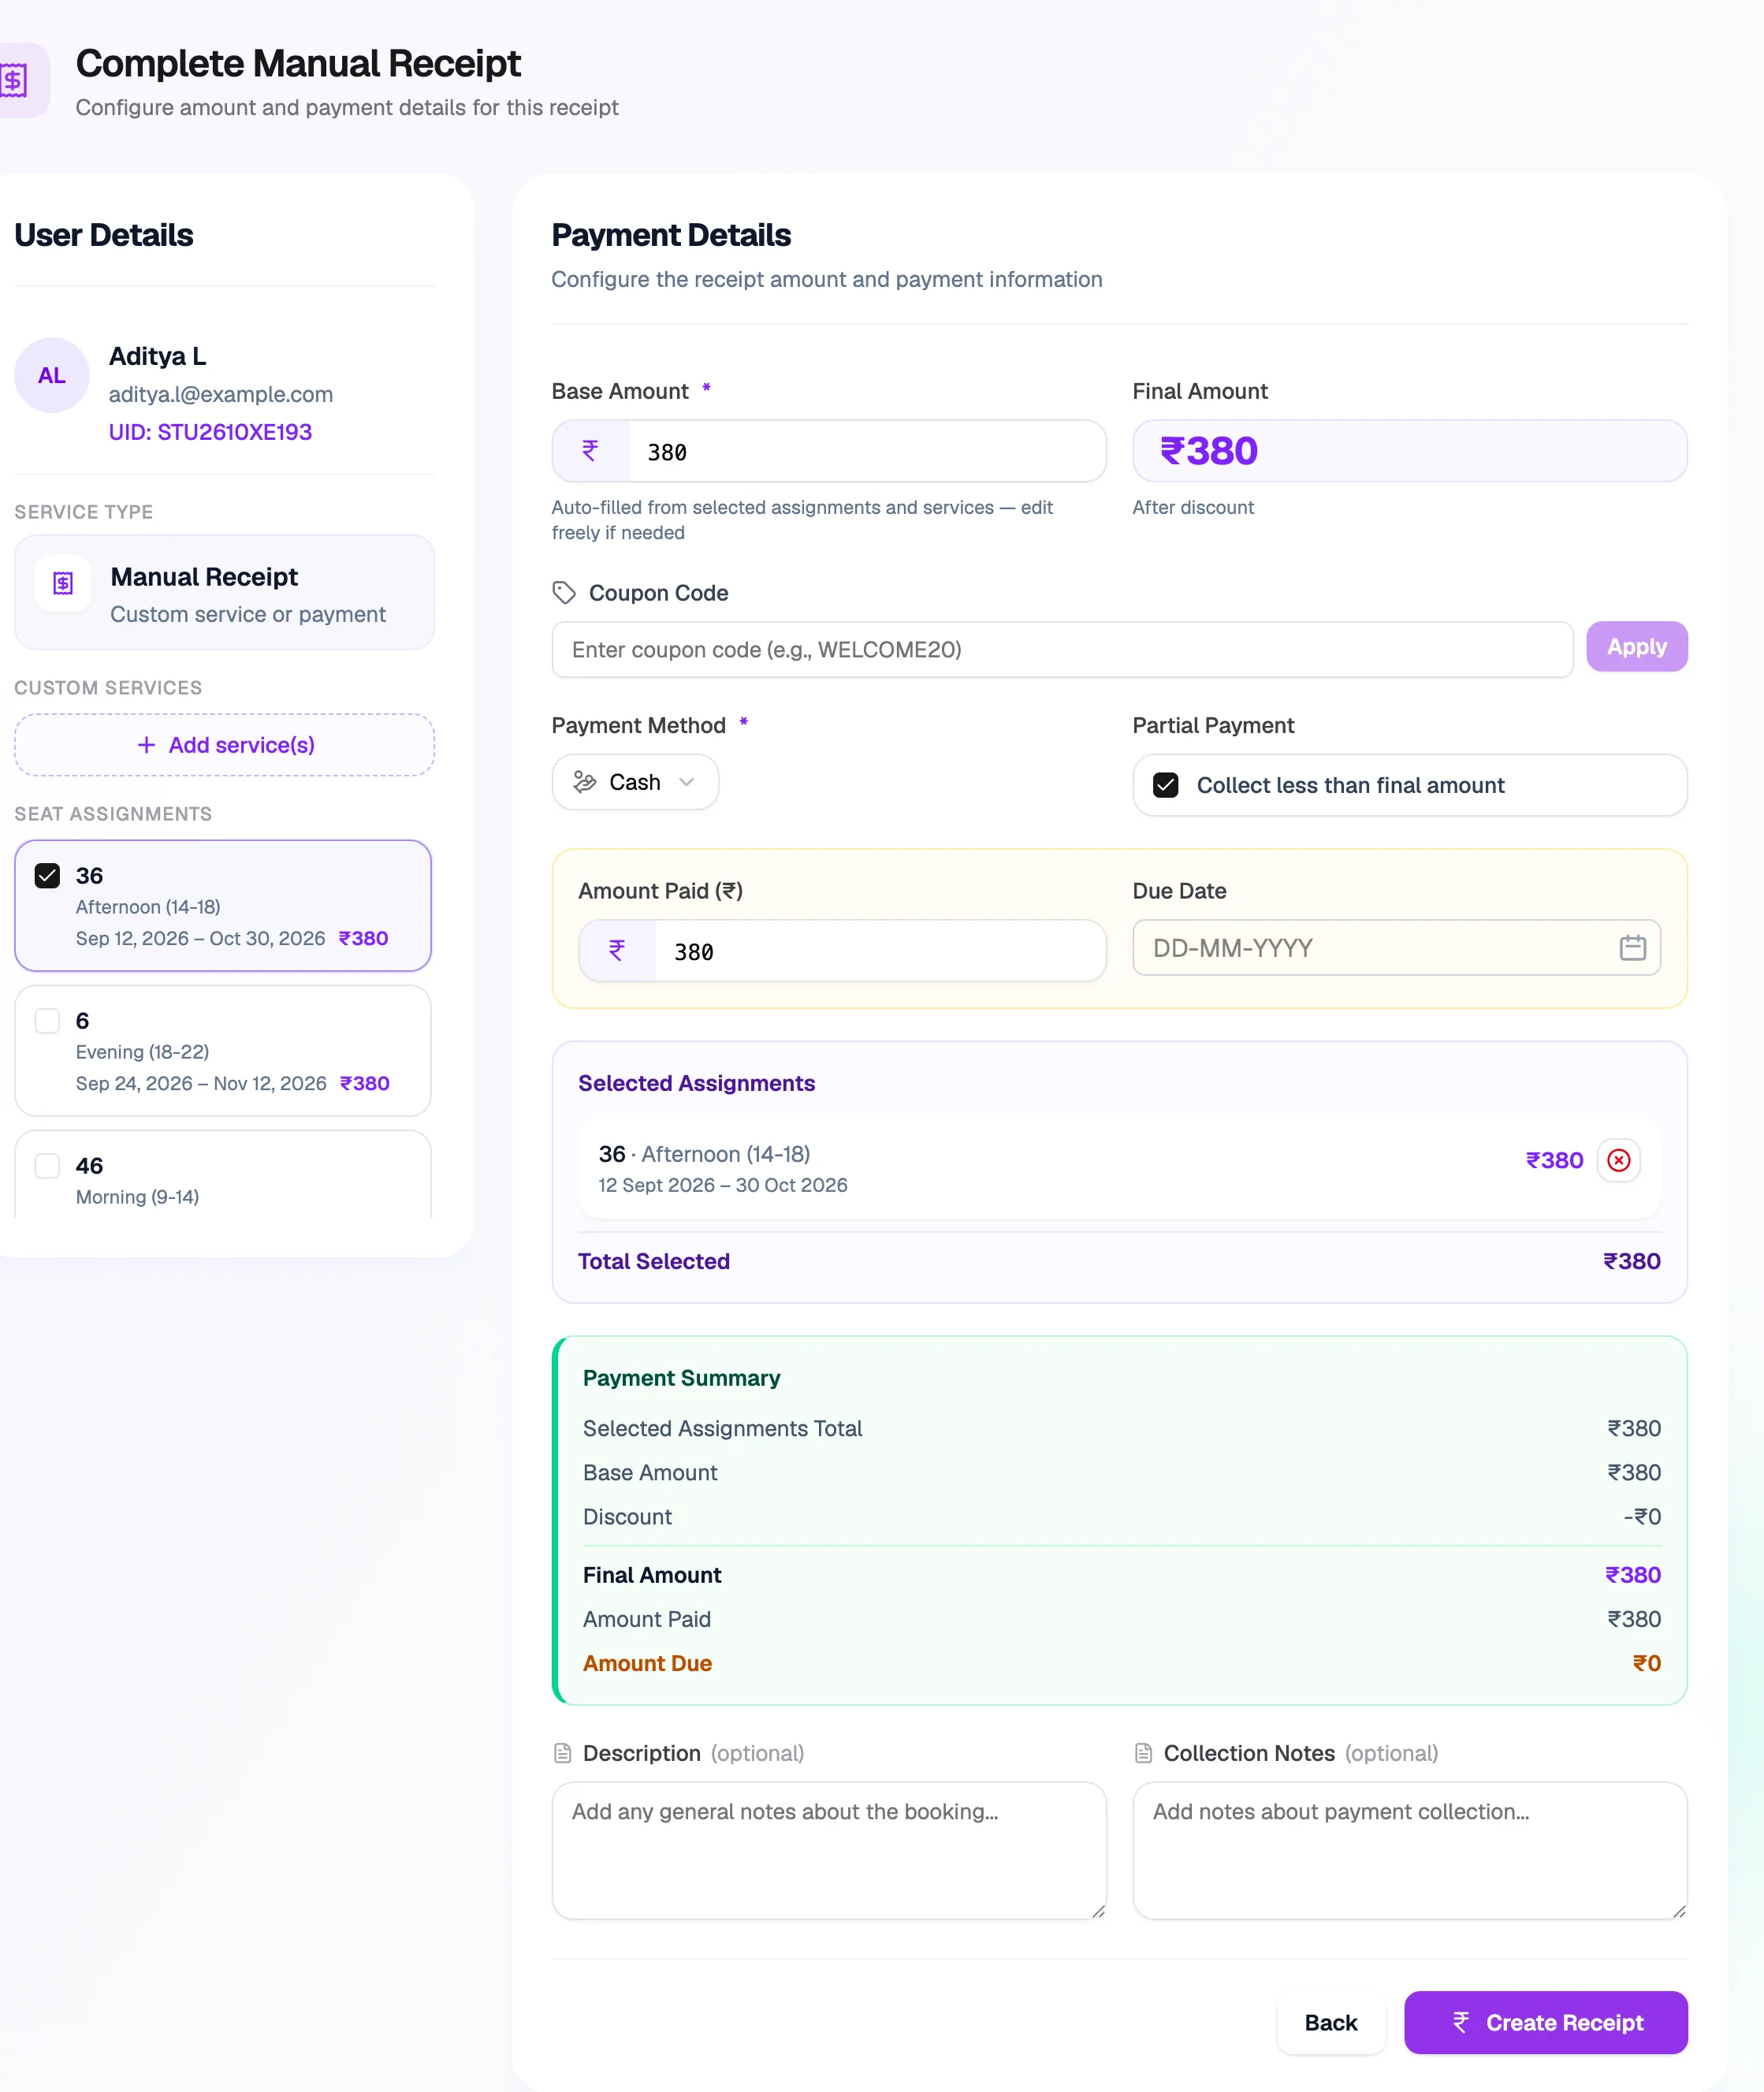The width and height of the screenshot is (1764, 2092).
Task: Uncheck seat assignment 36 checkbox
Action: [47, 876]
